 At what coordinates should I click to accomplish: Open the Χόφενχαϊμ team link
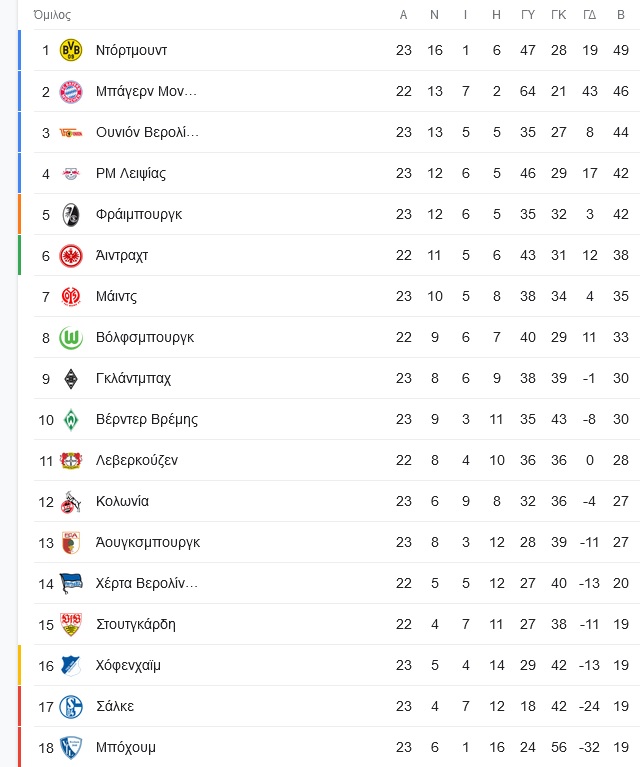[128, 665]
